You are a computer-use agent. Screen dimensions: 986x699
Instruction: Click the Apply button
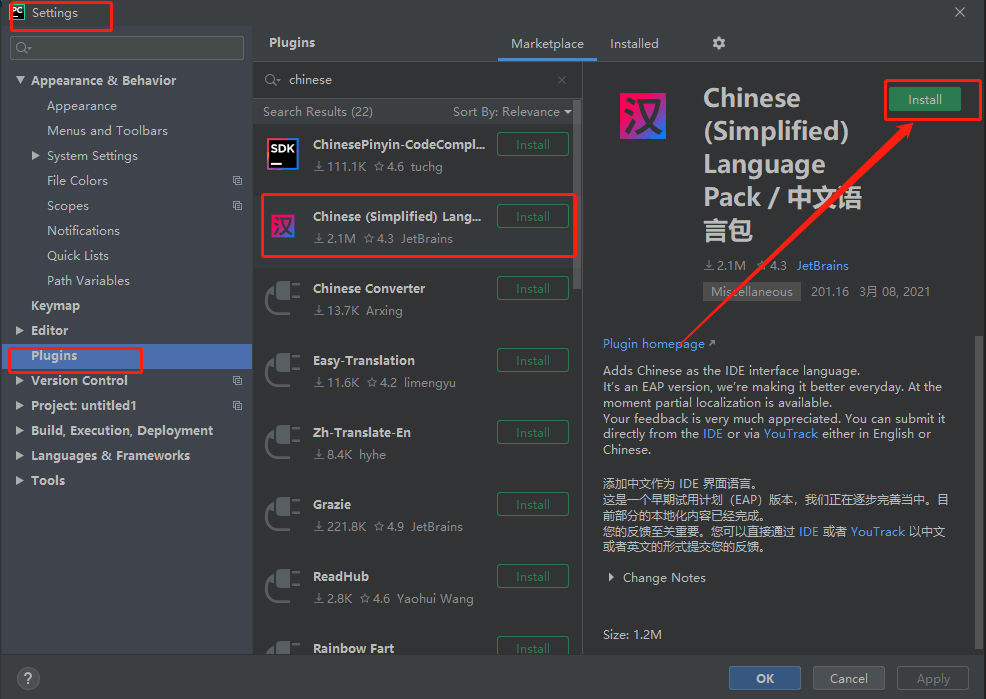point(933,678)
